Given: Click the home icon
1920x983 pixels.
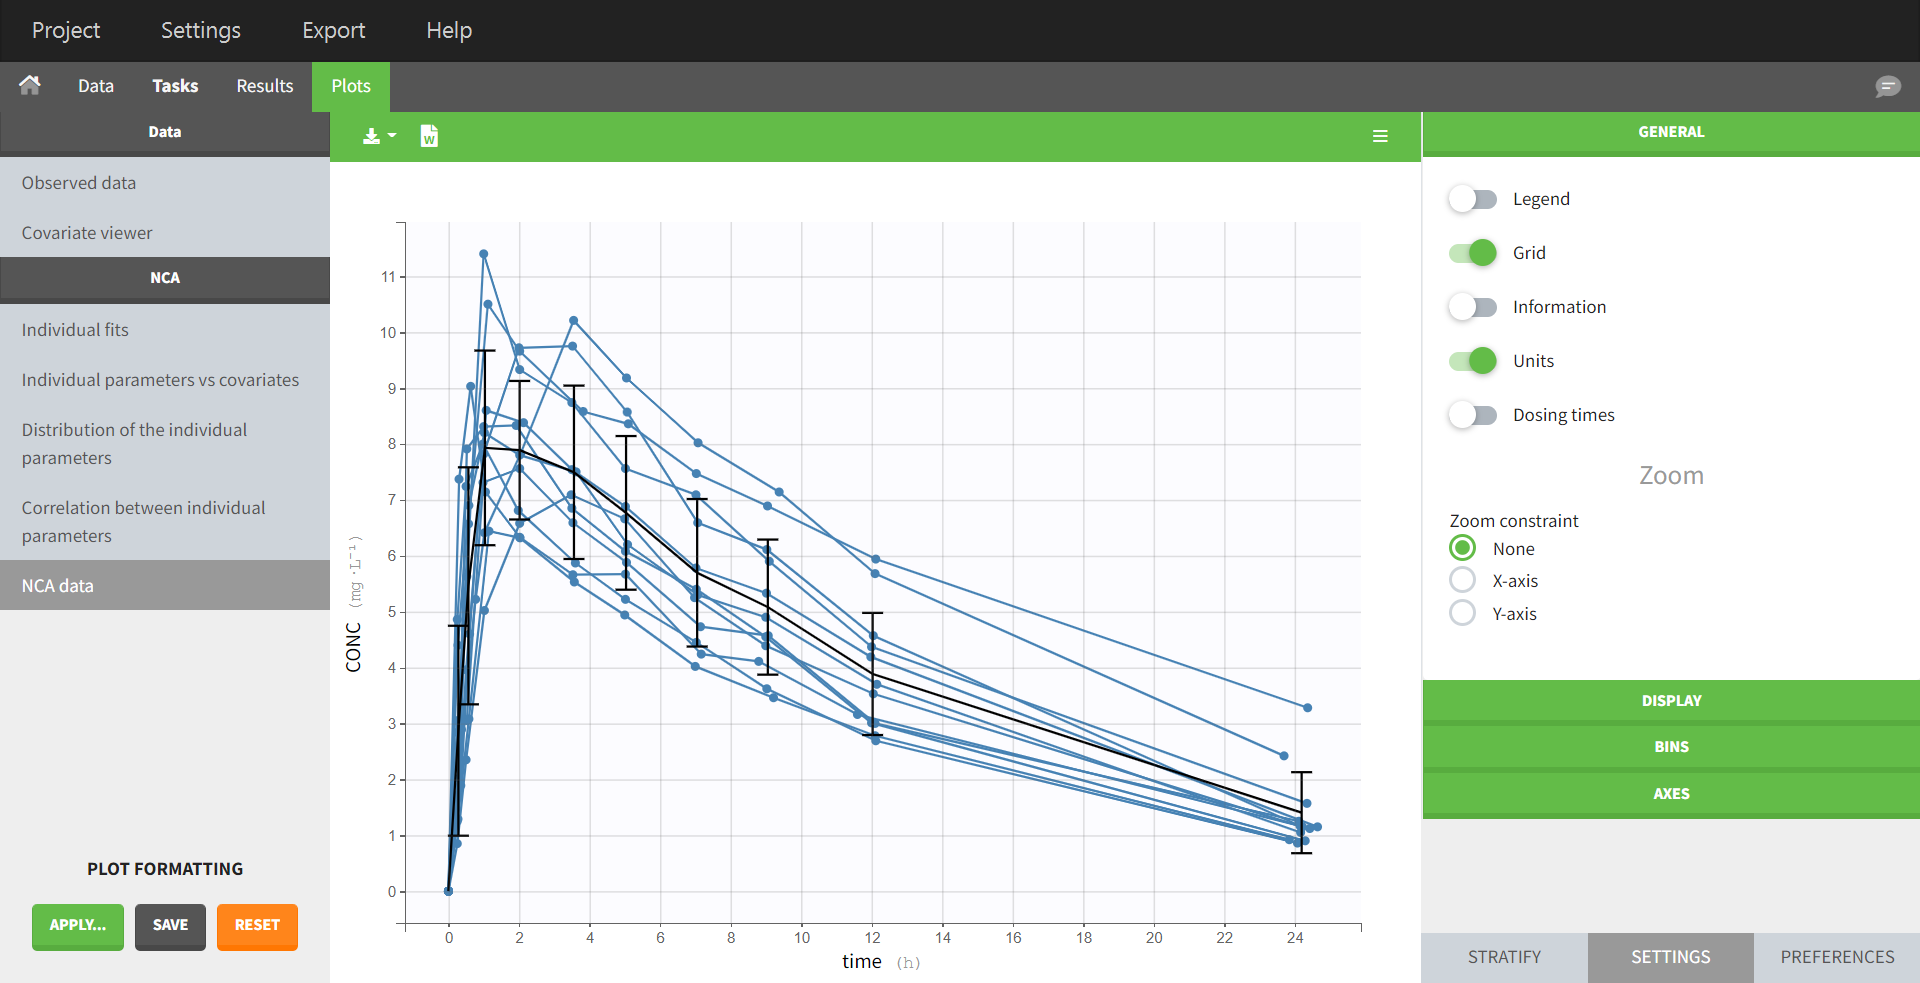Looking at the screenshot, I should (30, 86).
